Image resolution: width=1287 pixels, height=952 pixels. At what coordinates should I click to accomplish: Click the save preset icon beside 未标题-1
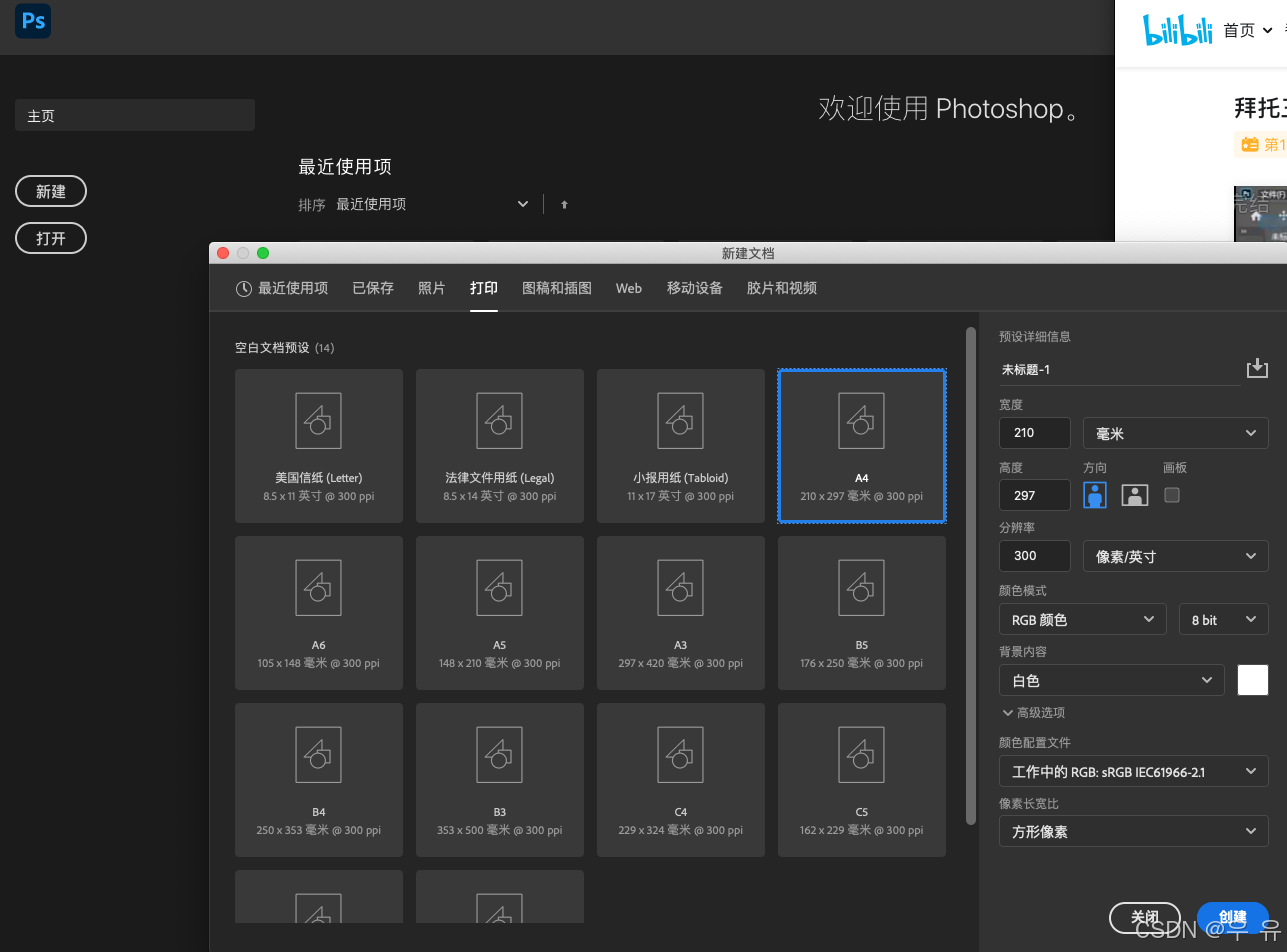(x=1257, y=369)
